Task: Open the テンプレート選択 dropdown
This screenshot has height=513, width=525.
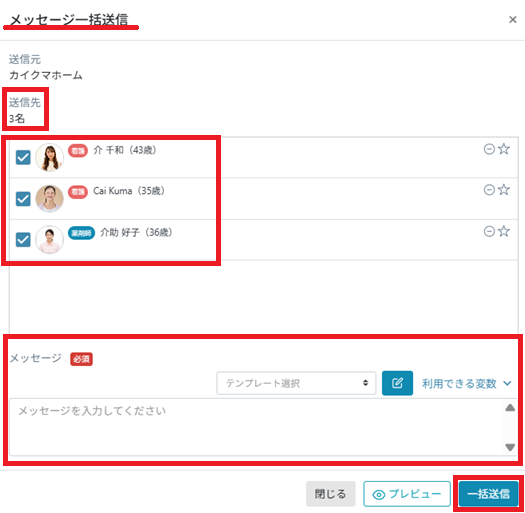Action: [296, 383]
